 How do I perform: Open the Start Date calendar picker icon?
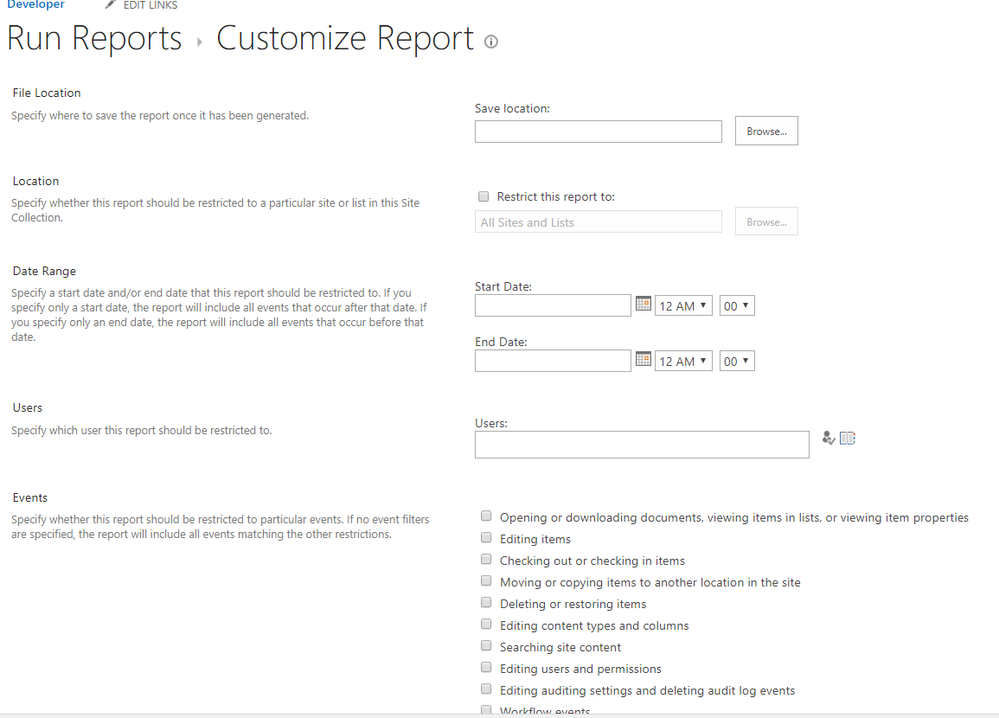tap(643, 304)
